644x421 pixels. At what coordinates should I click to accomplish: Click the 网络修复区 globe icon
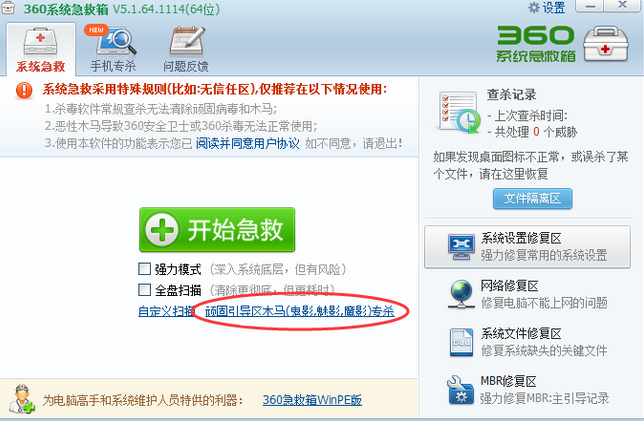click(x=461, y=294)
